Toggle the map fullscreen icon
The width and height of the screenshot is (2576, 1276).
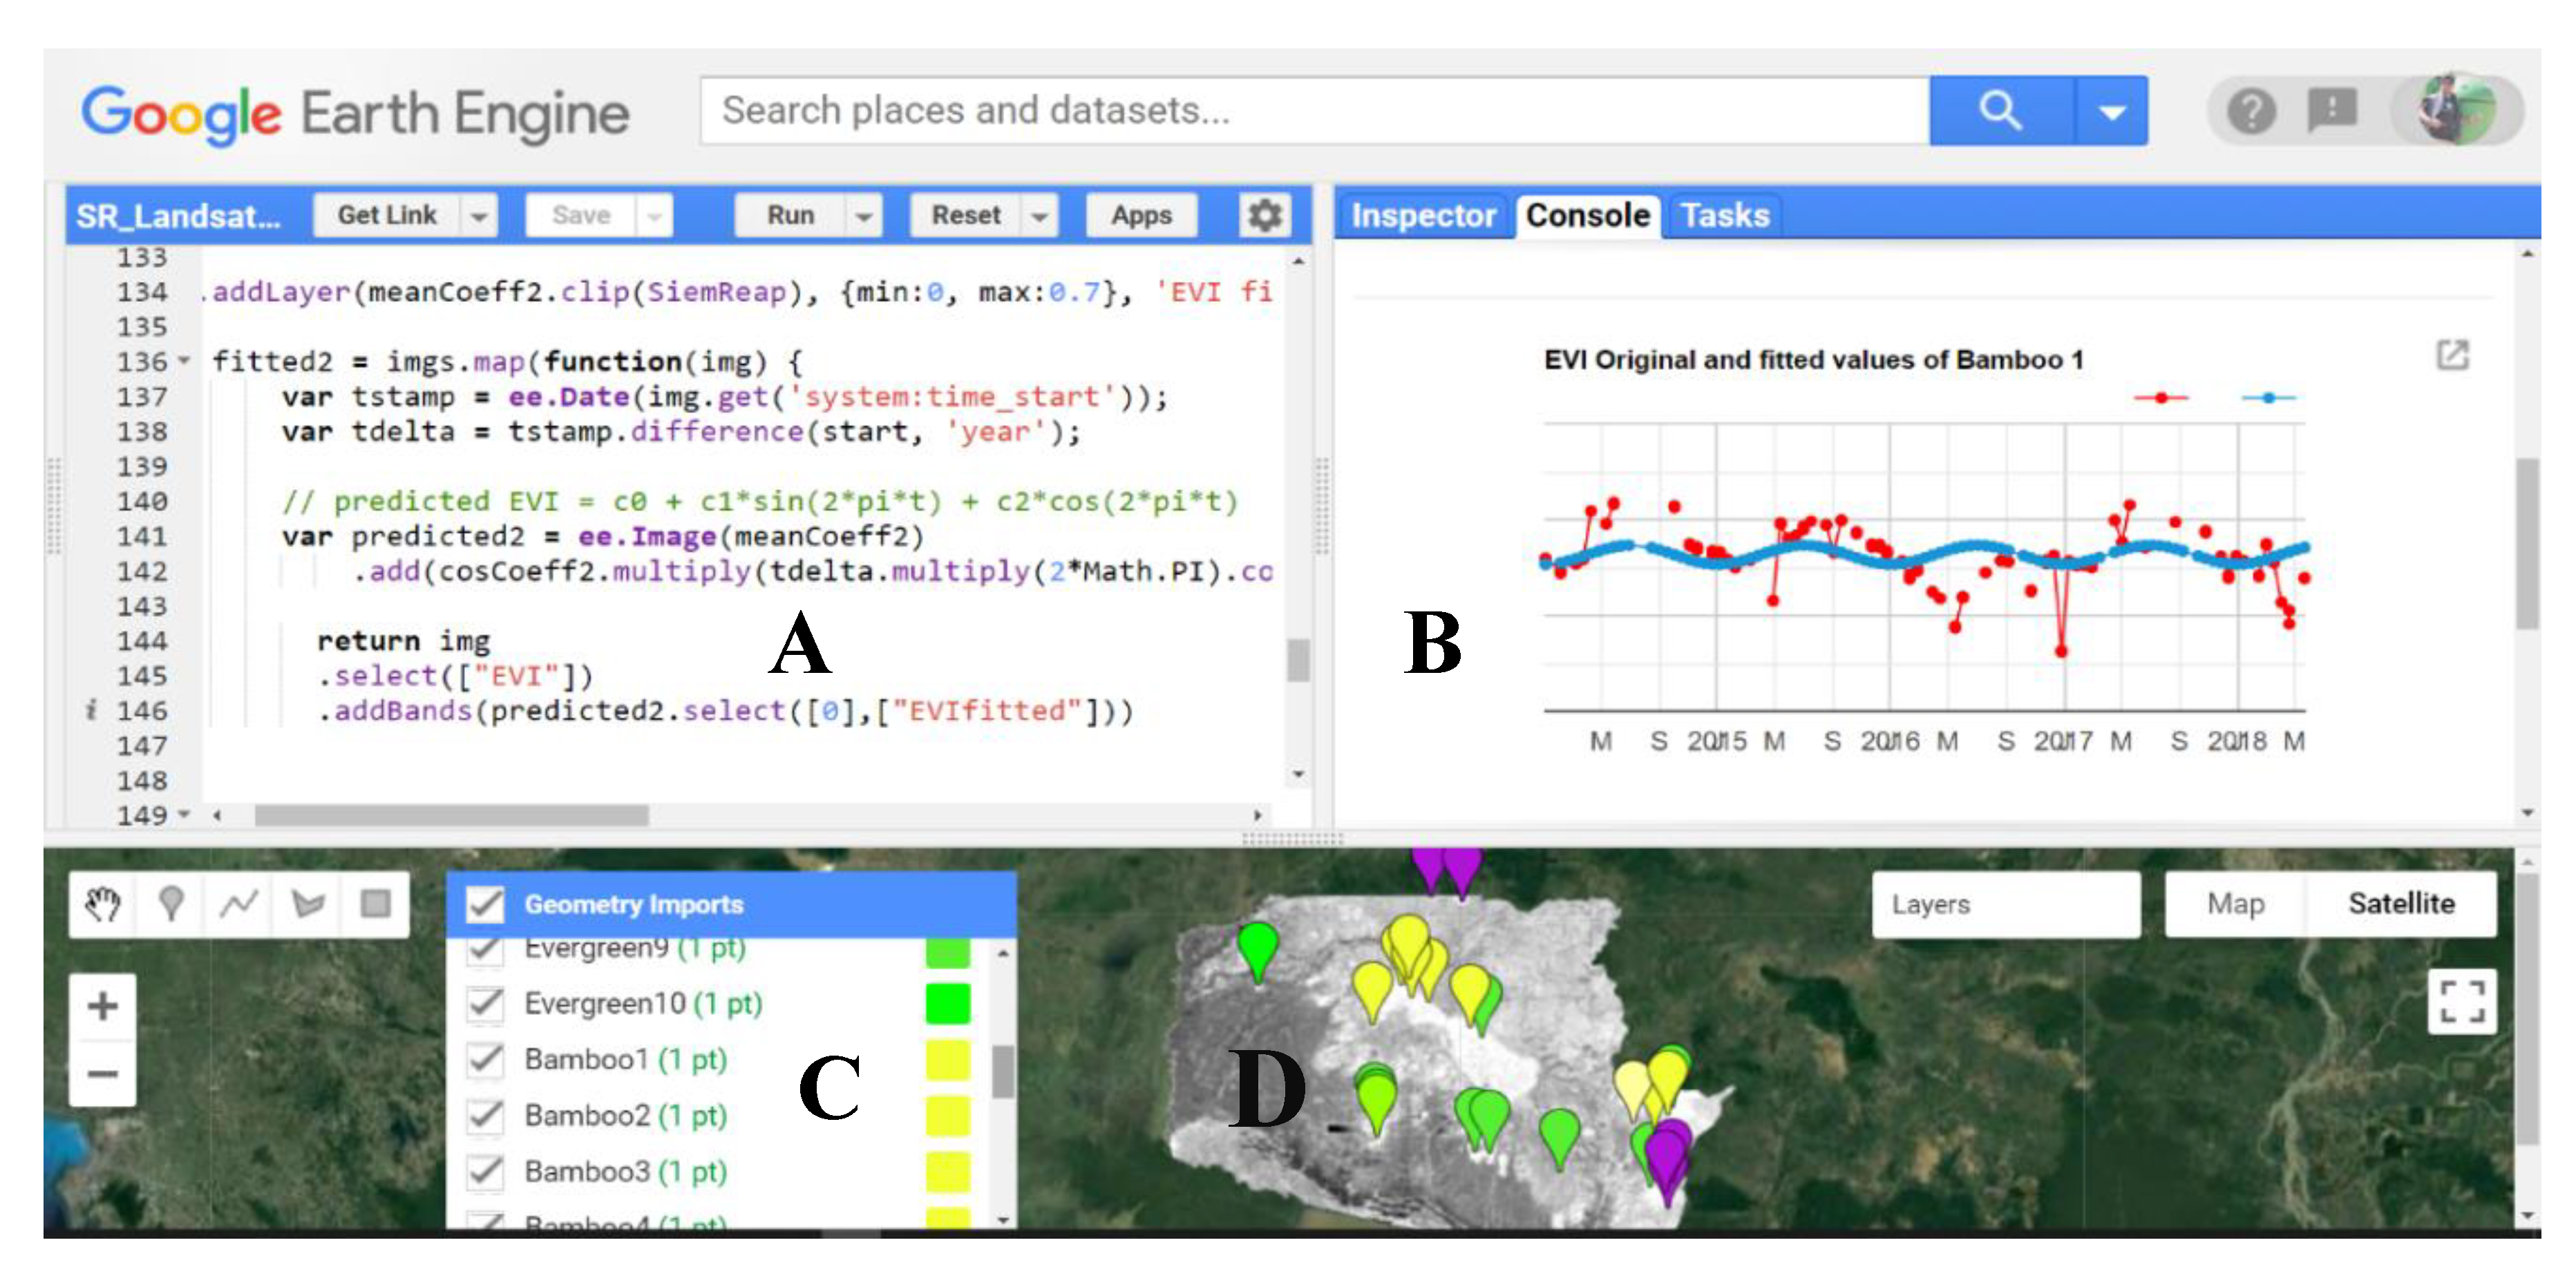(2461, 1001)
